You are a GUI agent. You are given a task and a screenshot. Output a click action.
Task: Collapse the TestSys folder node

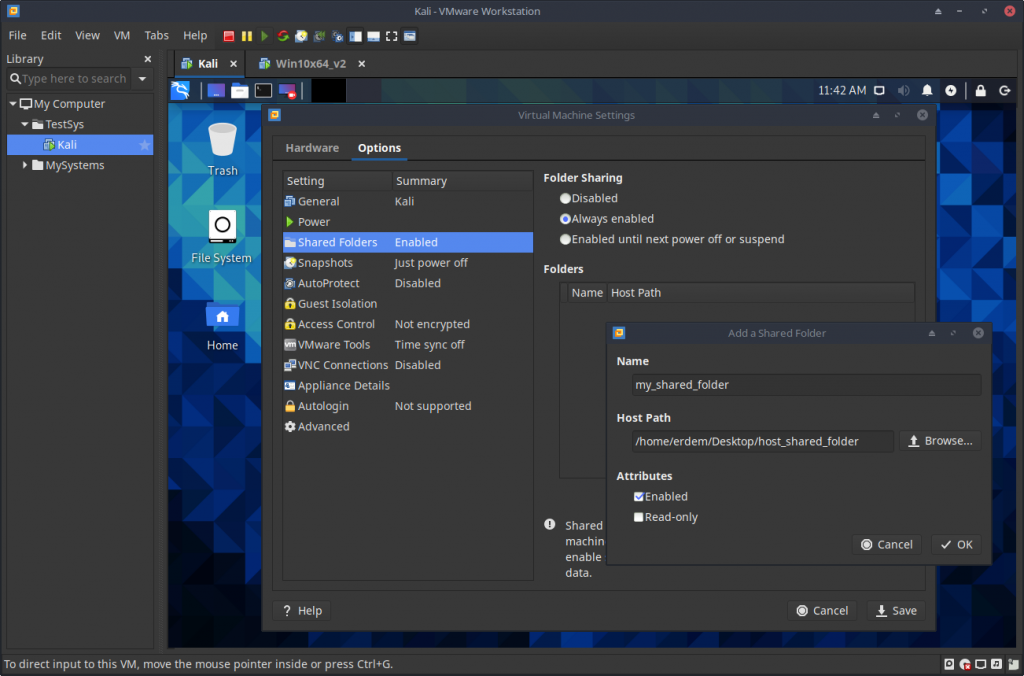click(x=25, y=124)
